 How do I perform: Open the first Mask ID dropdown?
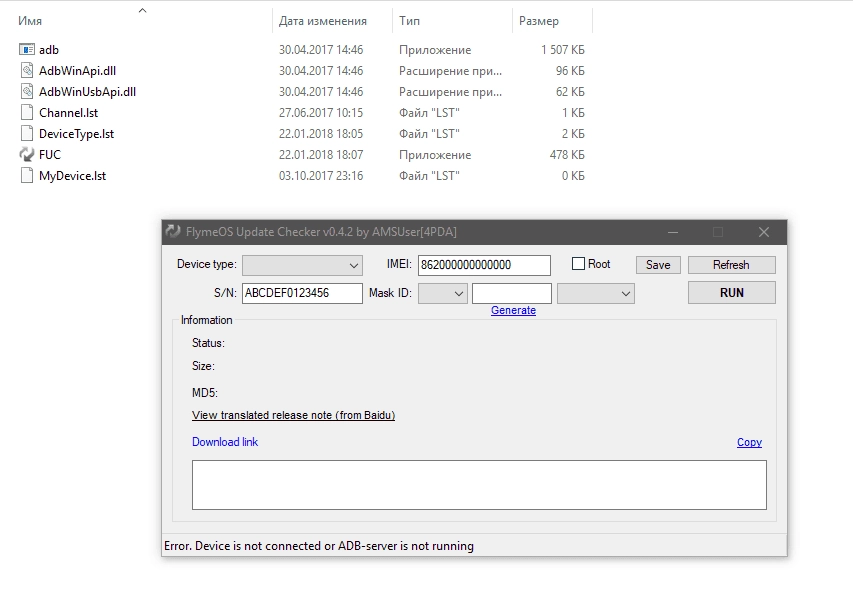coord(443,294)
